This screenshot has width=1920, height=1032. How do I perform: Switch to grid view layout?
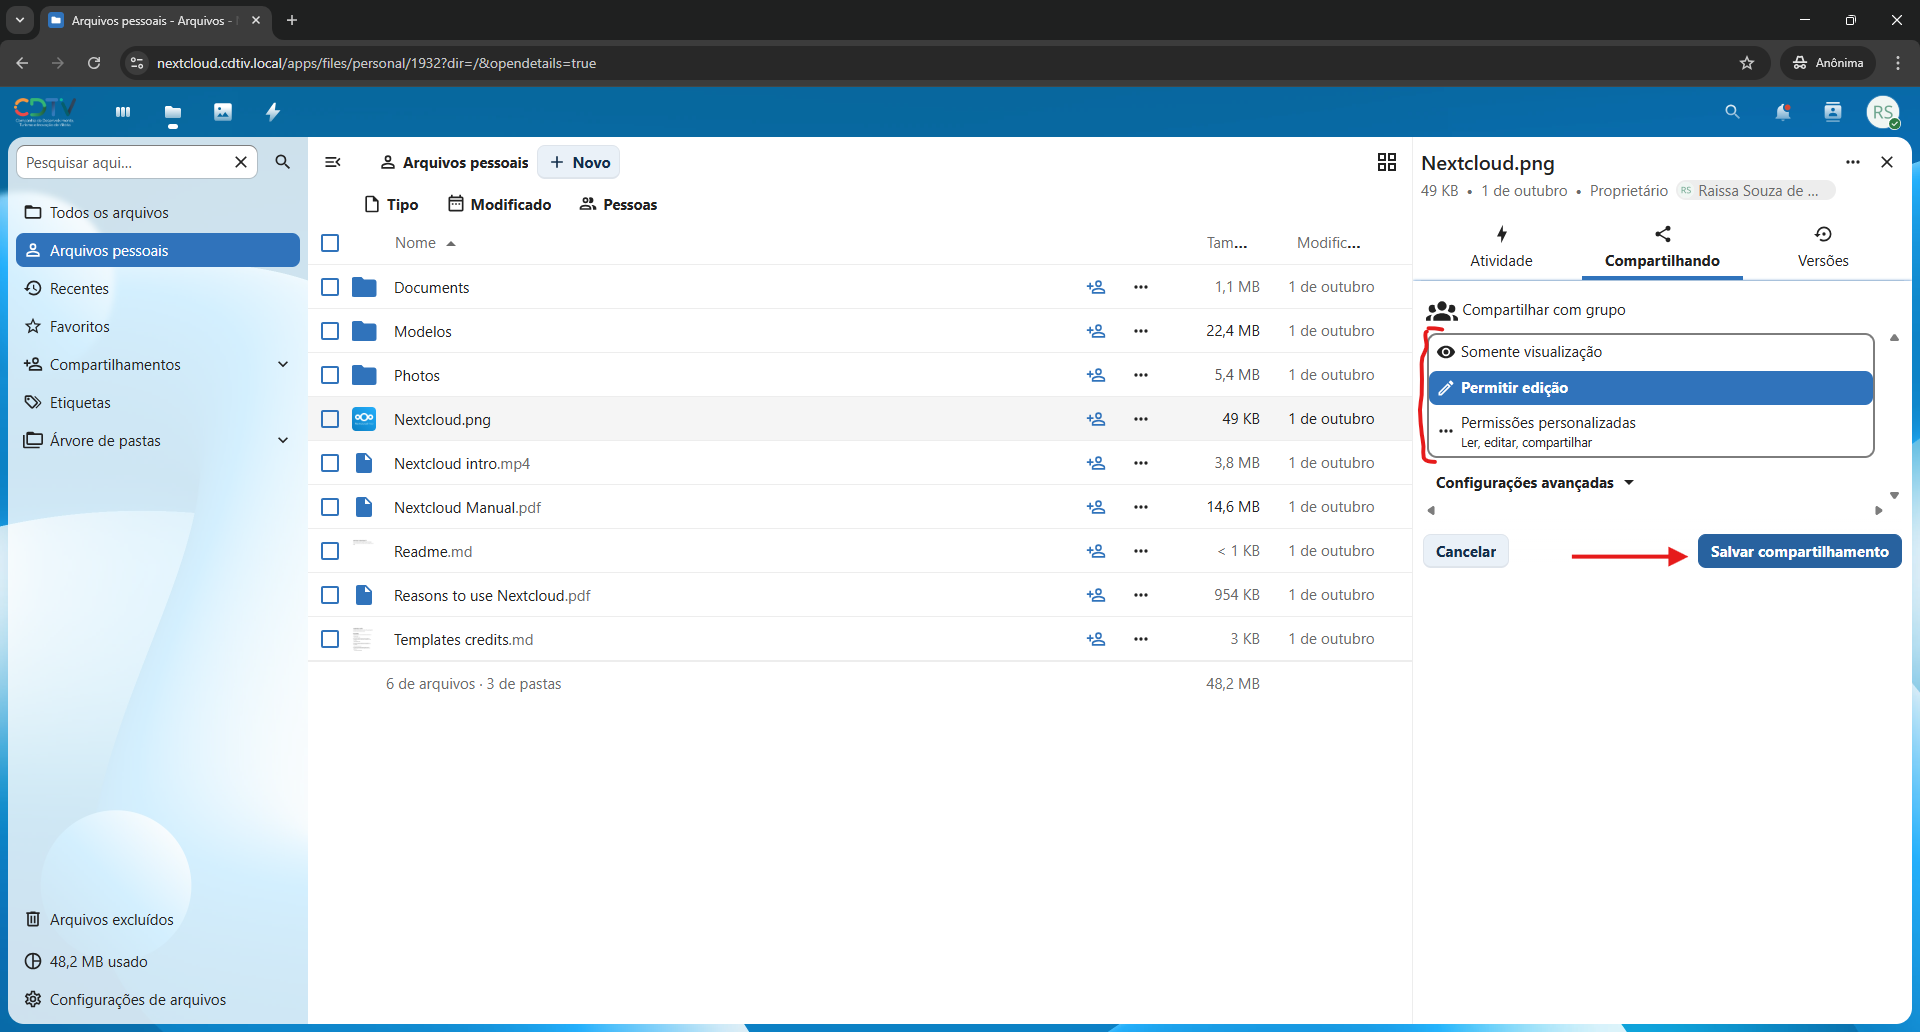tap(1386, 162)
